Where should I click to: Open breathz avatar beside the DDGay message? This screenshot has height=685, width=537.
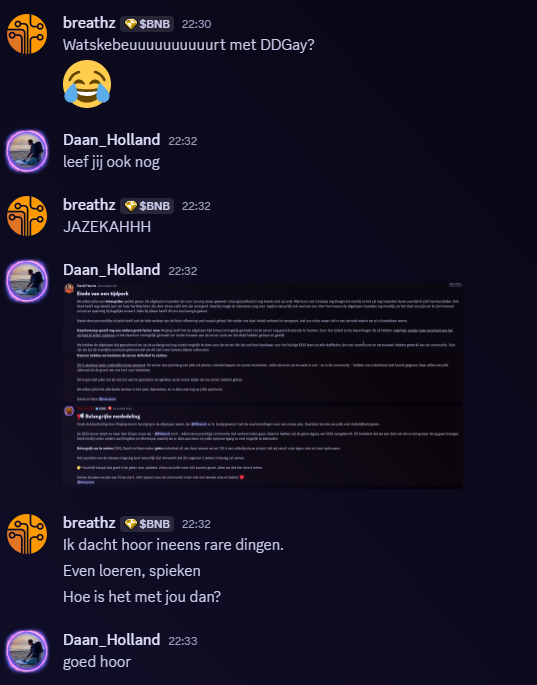(x=27, y=34)
